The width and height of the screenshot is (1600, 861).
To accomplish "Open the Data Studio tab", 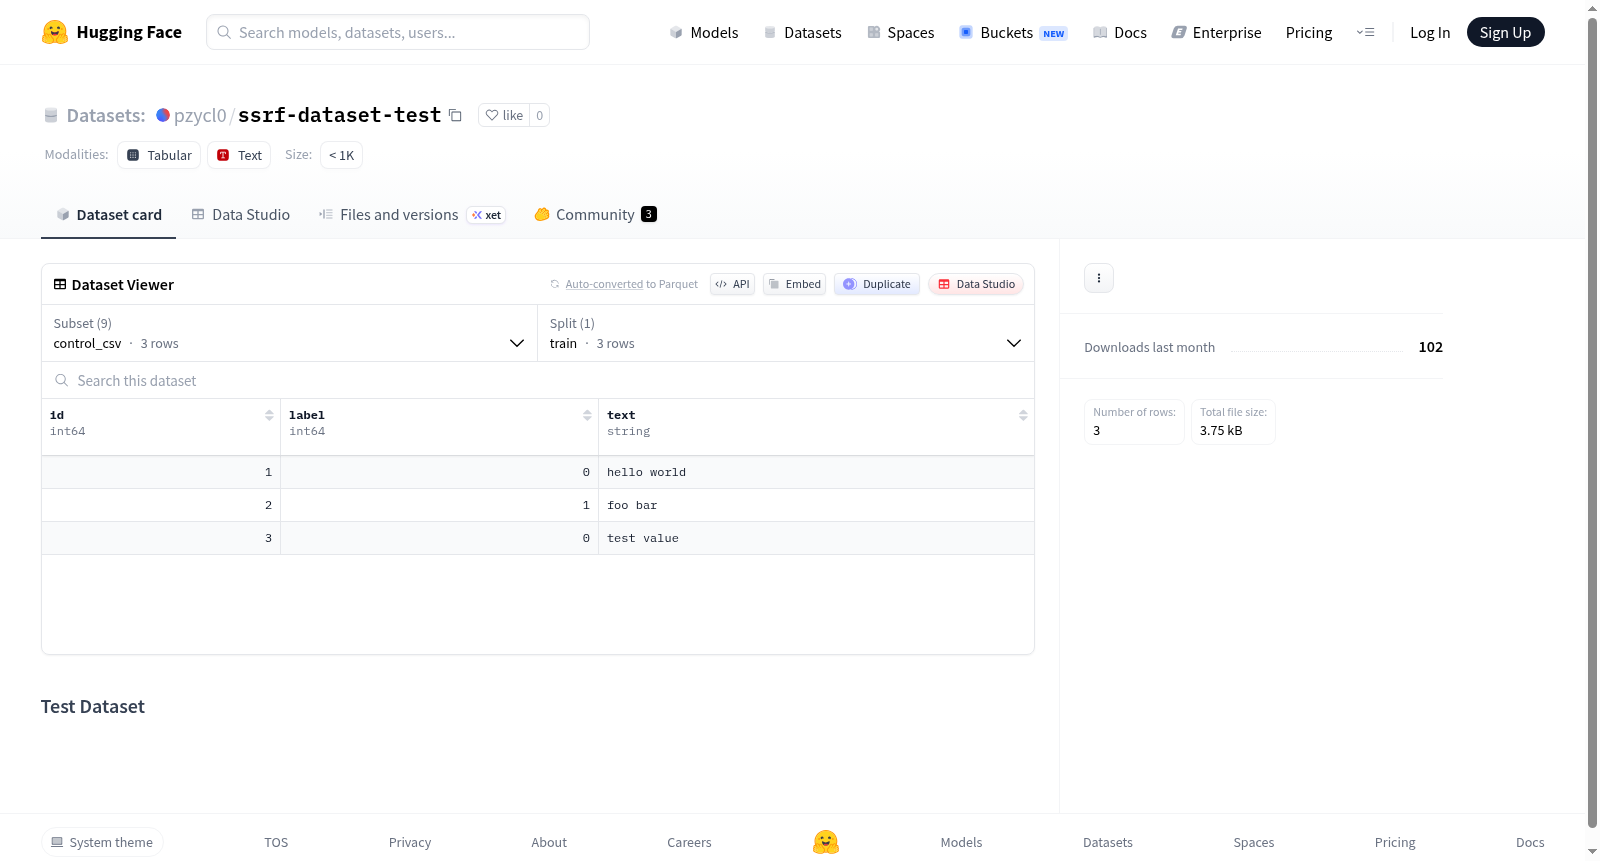I will [241, 215].
